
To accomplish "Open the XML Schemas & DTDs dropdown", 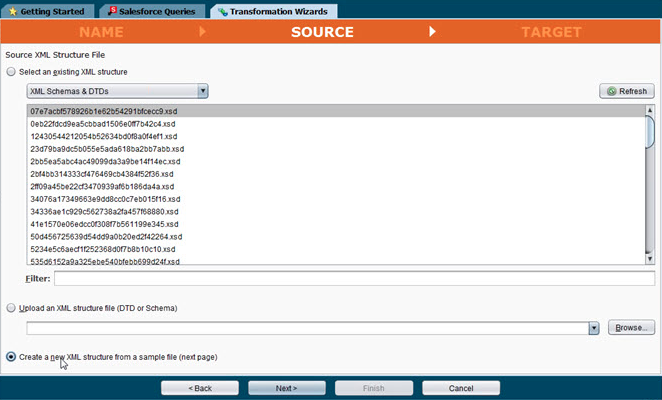I will (x=203, y=91).
